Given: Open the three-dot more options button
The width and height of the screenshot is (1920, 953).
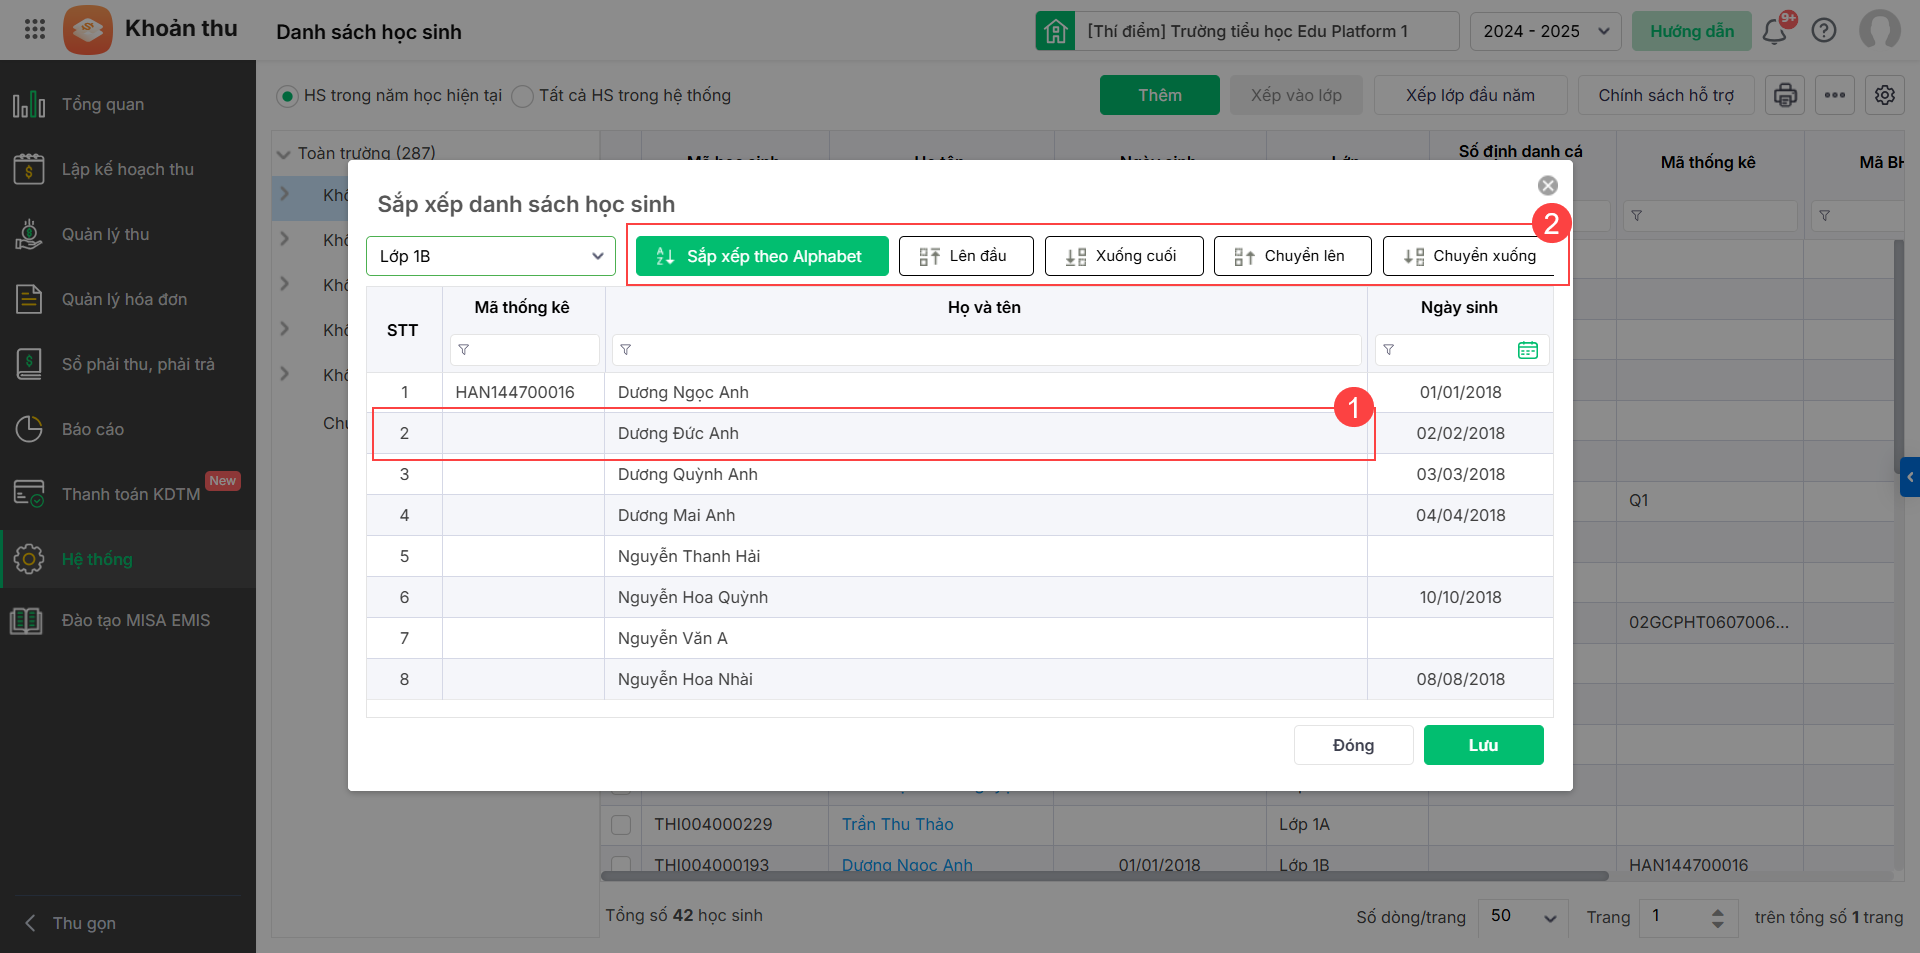Looking at the screenshot, I should pos(1835,95).
